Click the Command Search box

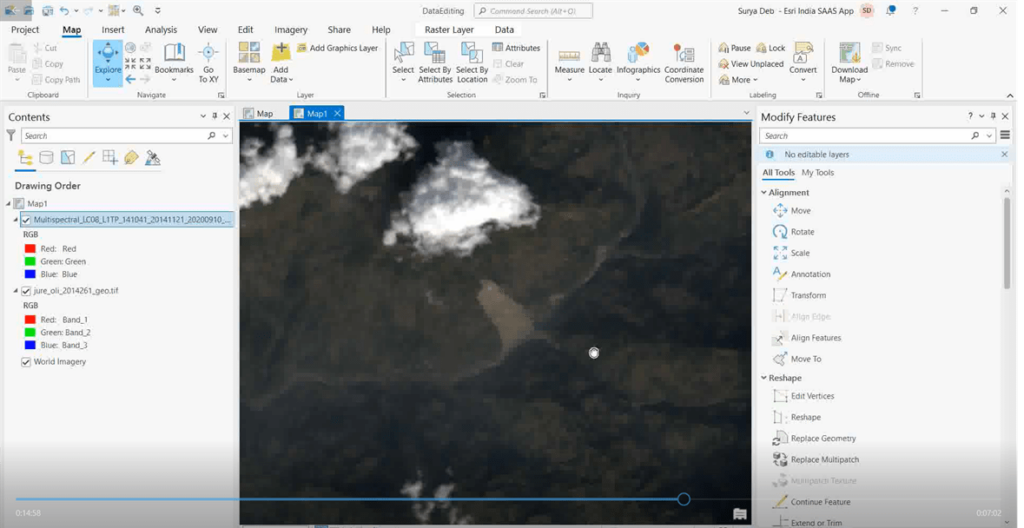pos(534,11)
